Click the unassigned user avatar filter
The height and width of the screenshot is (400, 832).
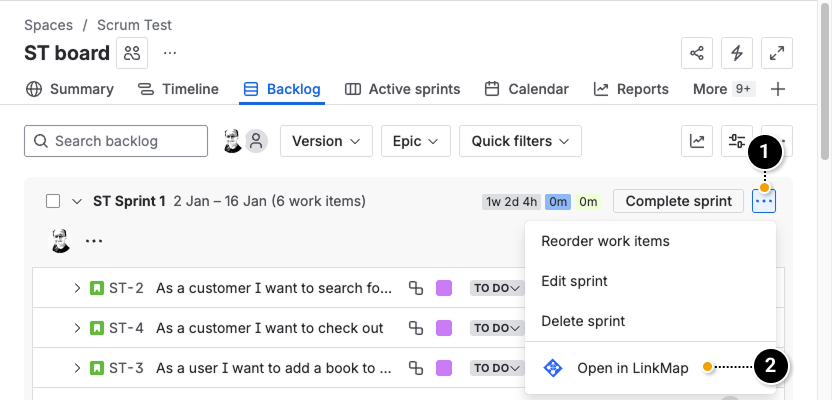tap(257, 141)
